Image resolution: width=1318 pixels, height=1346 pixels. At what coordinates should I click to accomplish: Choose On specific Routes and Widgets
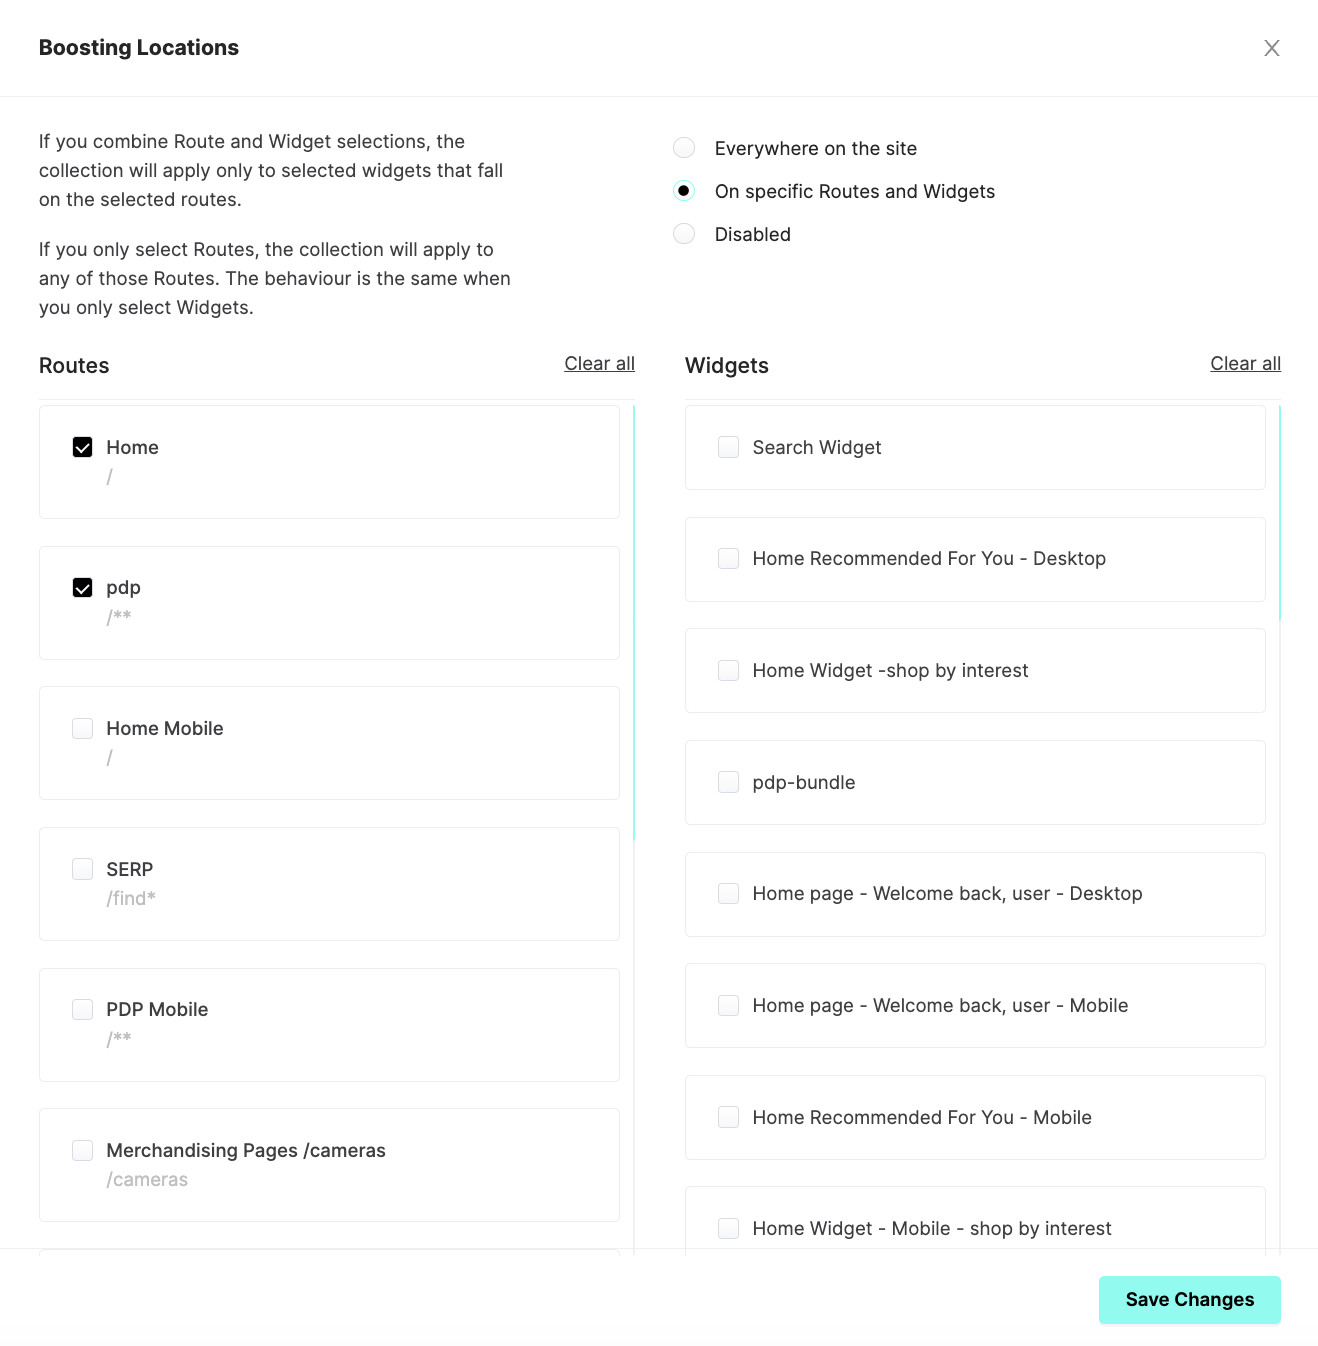(684, 191)
